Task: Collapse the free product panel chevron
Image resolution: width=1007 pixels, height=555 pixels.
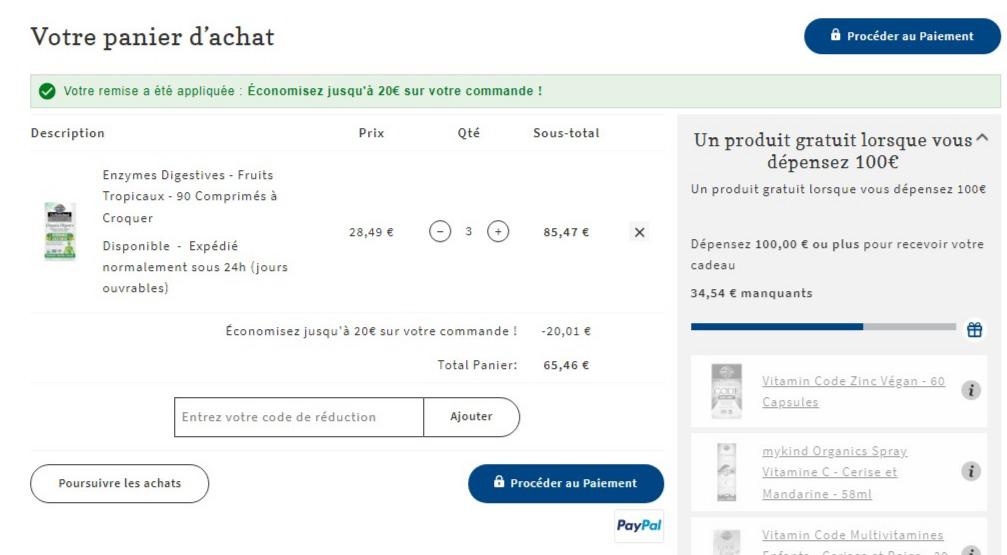Action: tap(982, 138)
